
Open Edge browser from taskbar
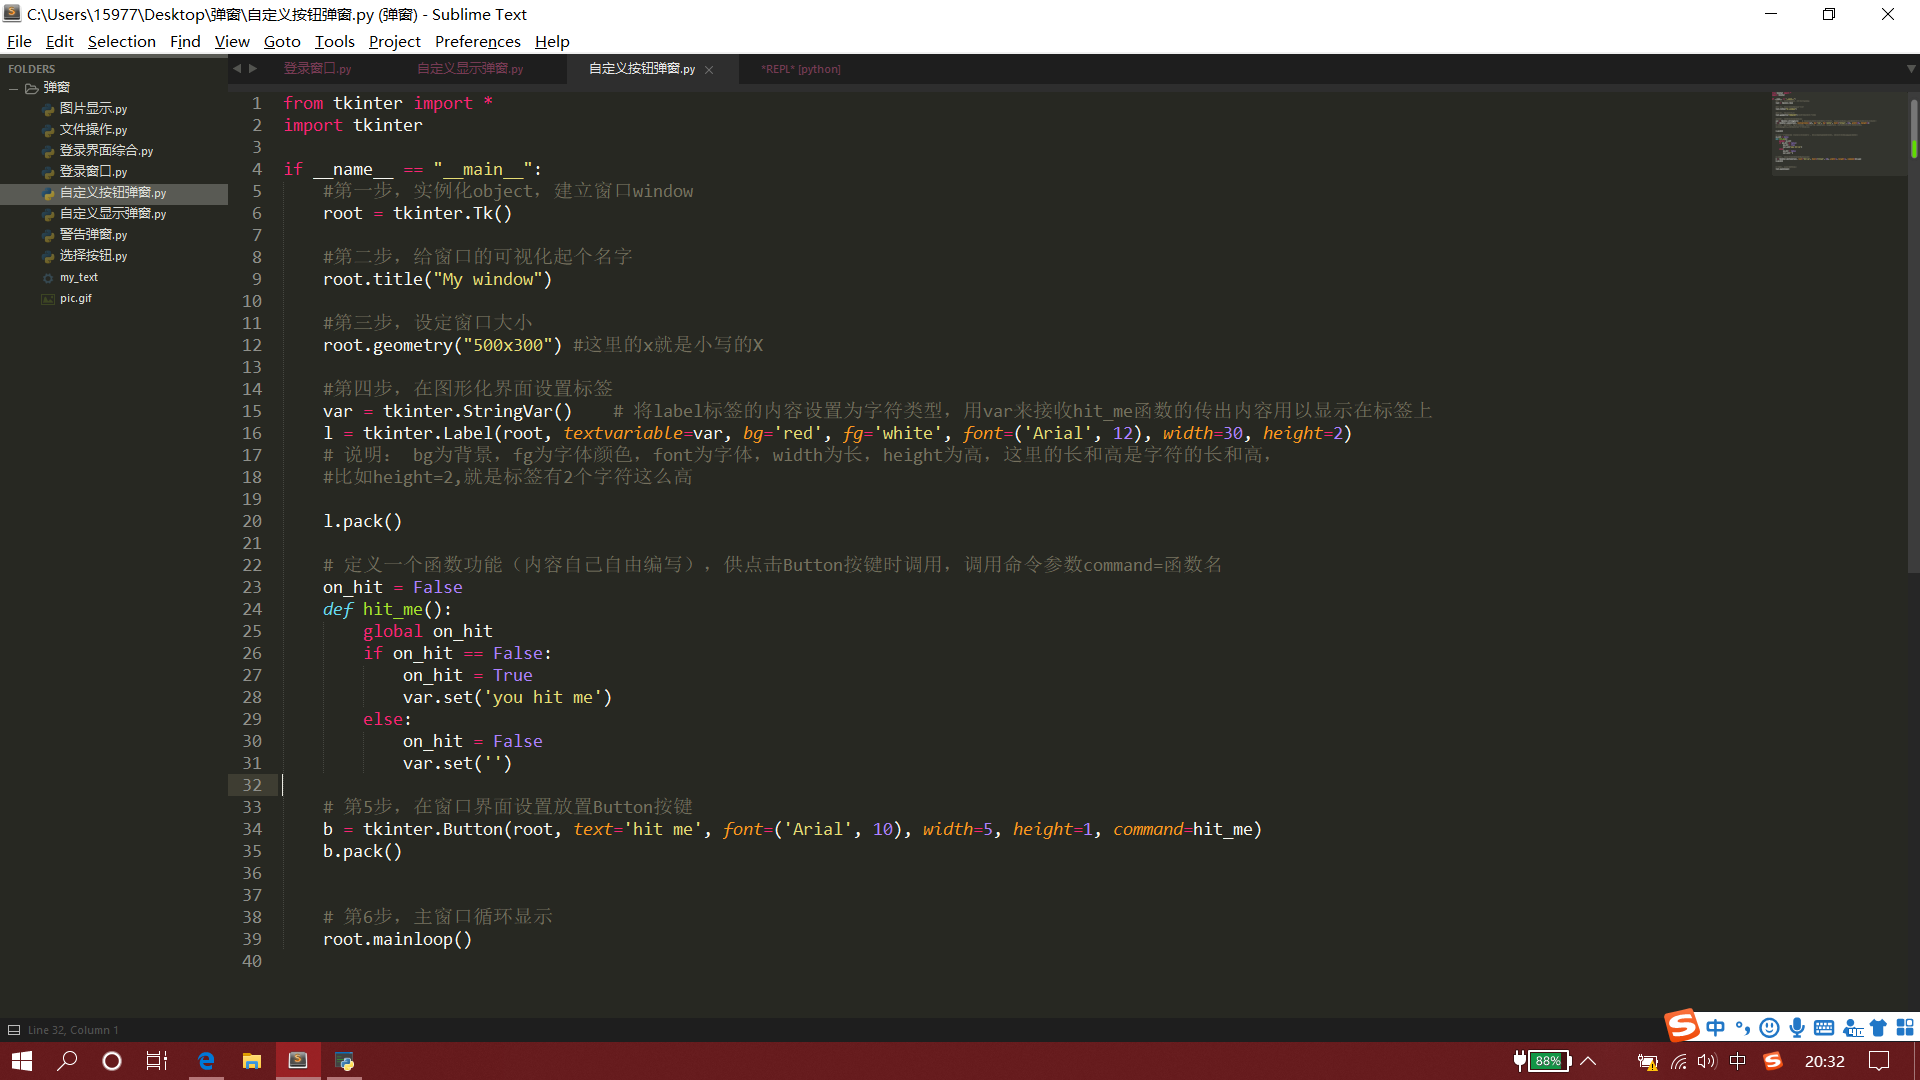(206, 1061)
